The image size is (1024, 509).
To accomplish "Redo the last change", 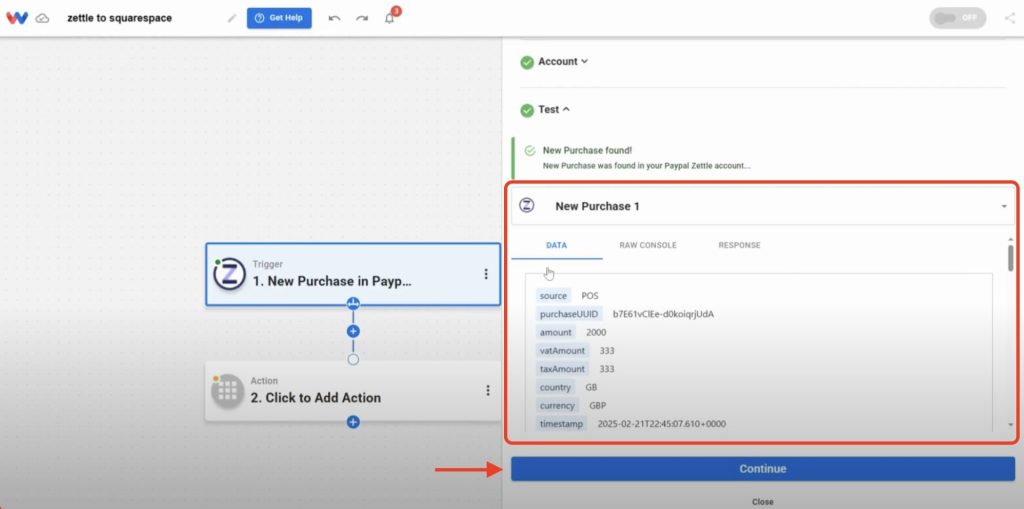I will tap(362, 18).
